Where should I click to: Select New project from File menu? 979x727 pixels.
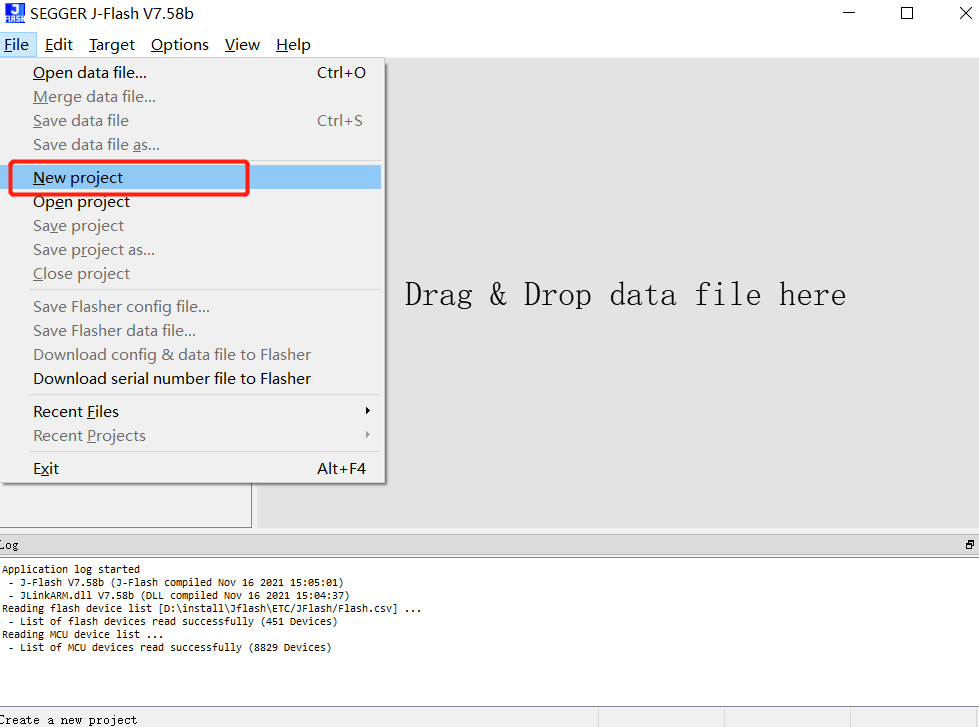(x=78, y=178)
